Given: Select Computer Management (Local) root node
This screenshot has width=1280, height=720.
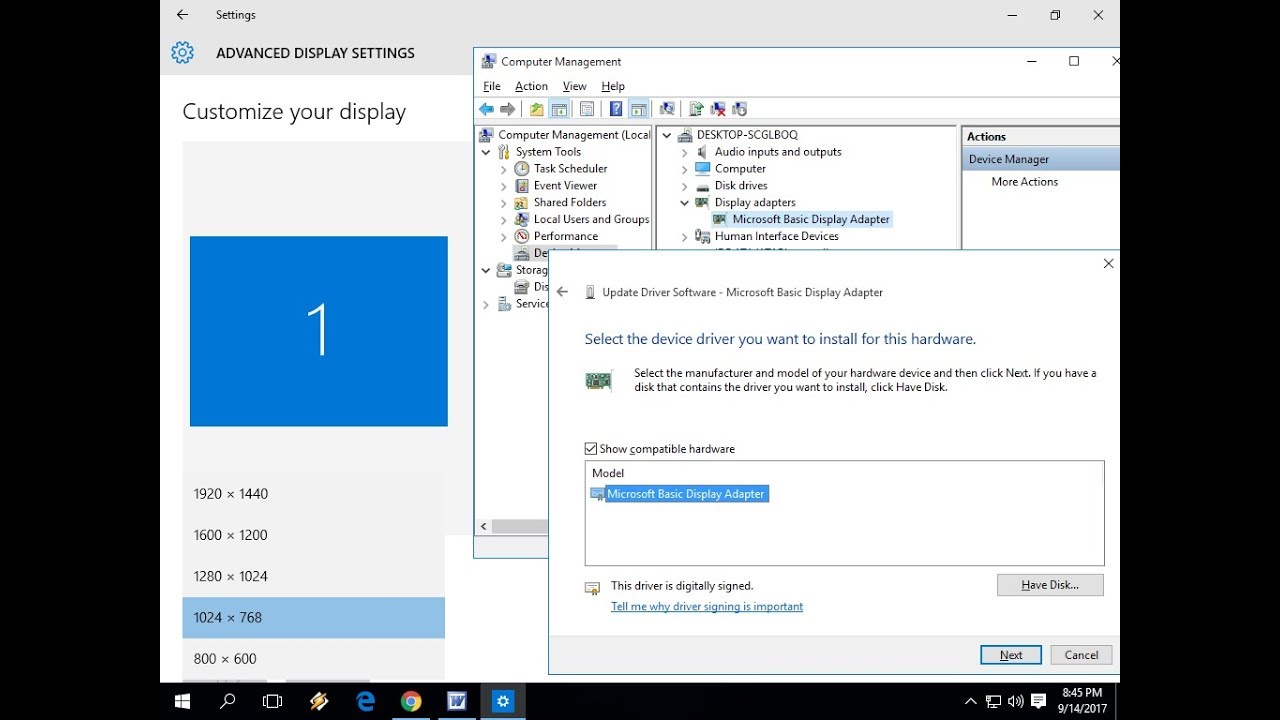Looking at the screenshot, I should tap(565, 135).
